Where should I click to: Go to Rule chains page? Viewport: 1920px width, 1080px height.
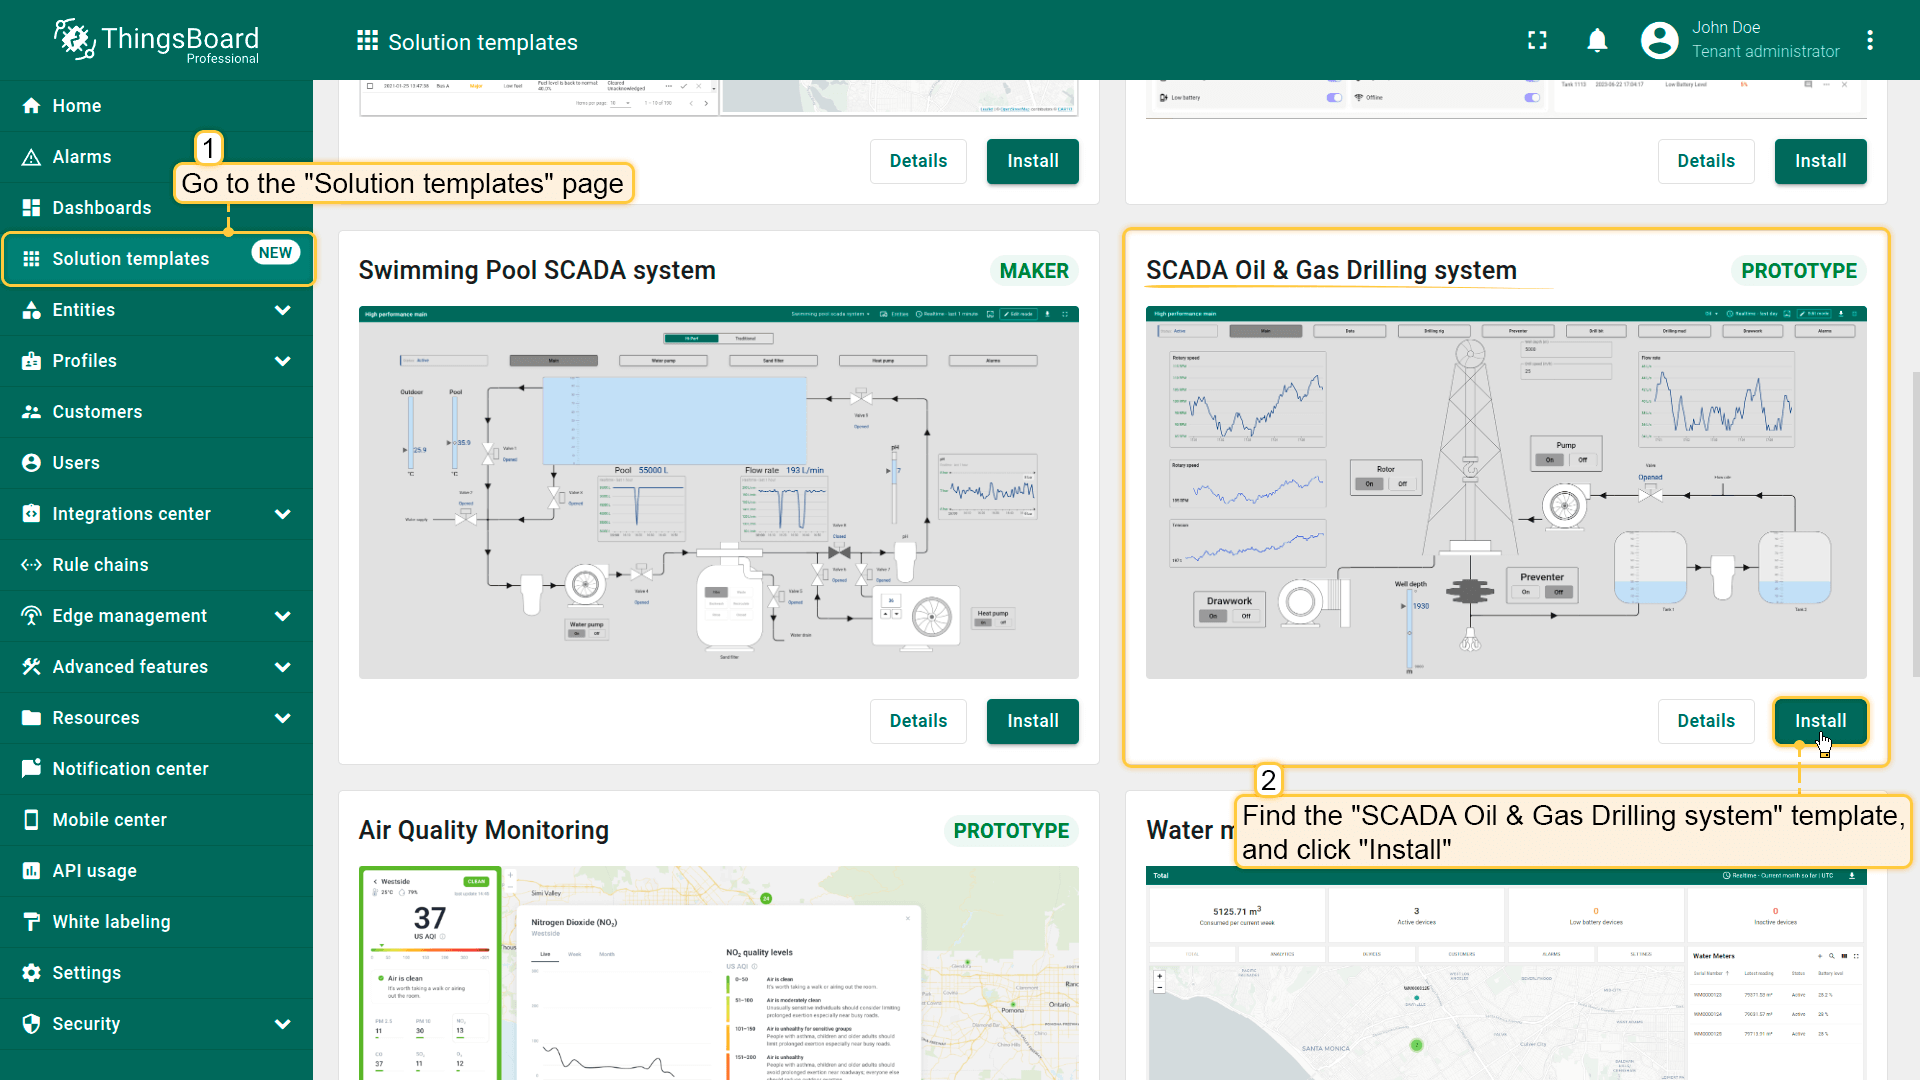(100, 565)
